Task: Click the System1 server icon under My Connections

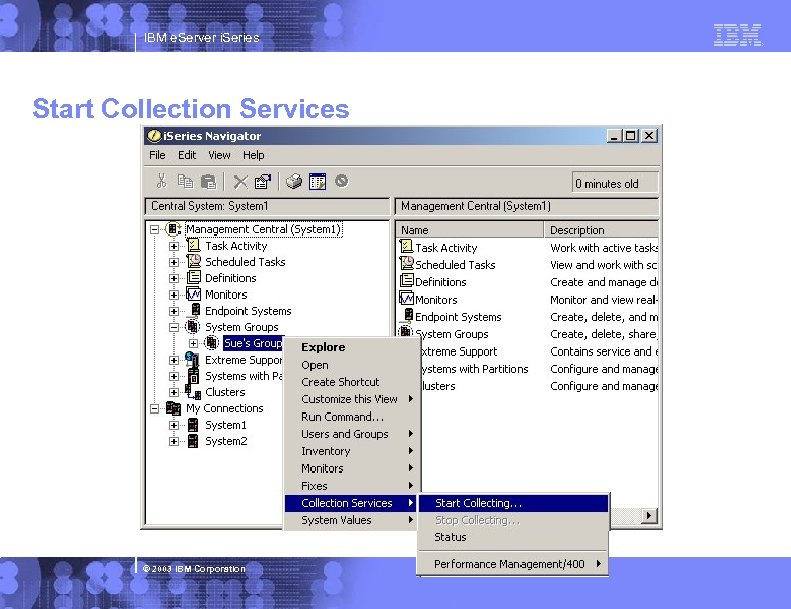Action: click(193, 425)
